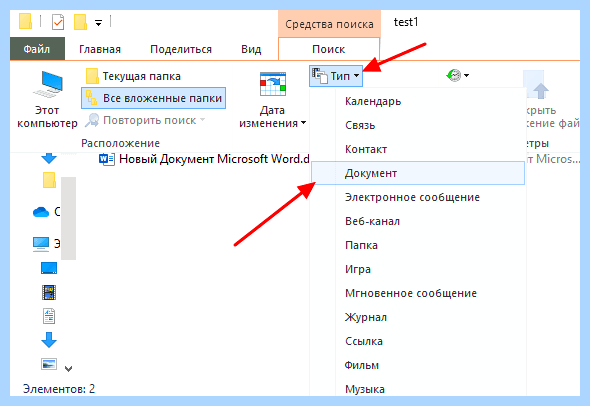The width and height of the screenshot is (590, 406).
Task: Choose Папка from the type list
Action: tap(417, 245)
